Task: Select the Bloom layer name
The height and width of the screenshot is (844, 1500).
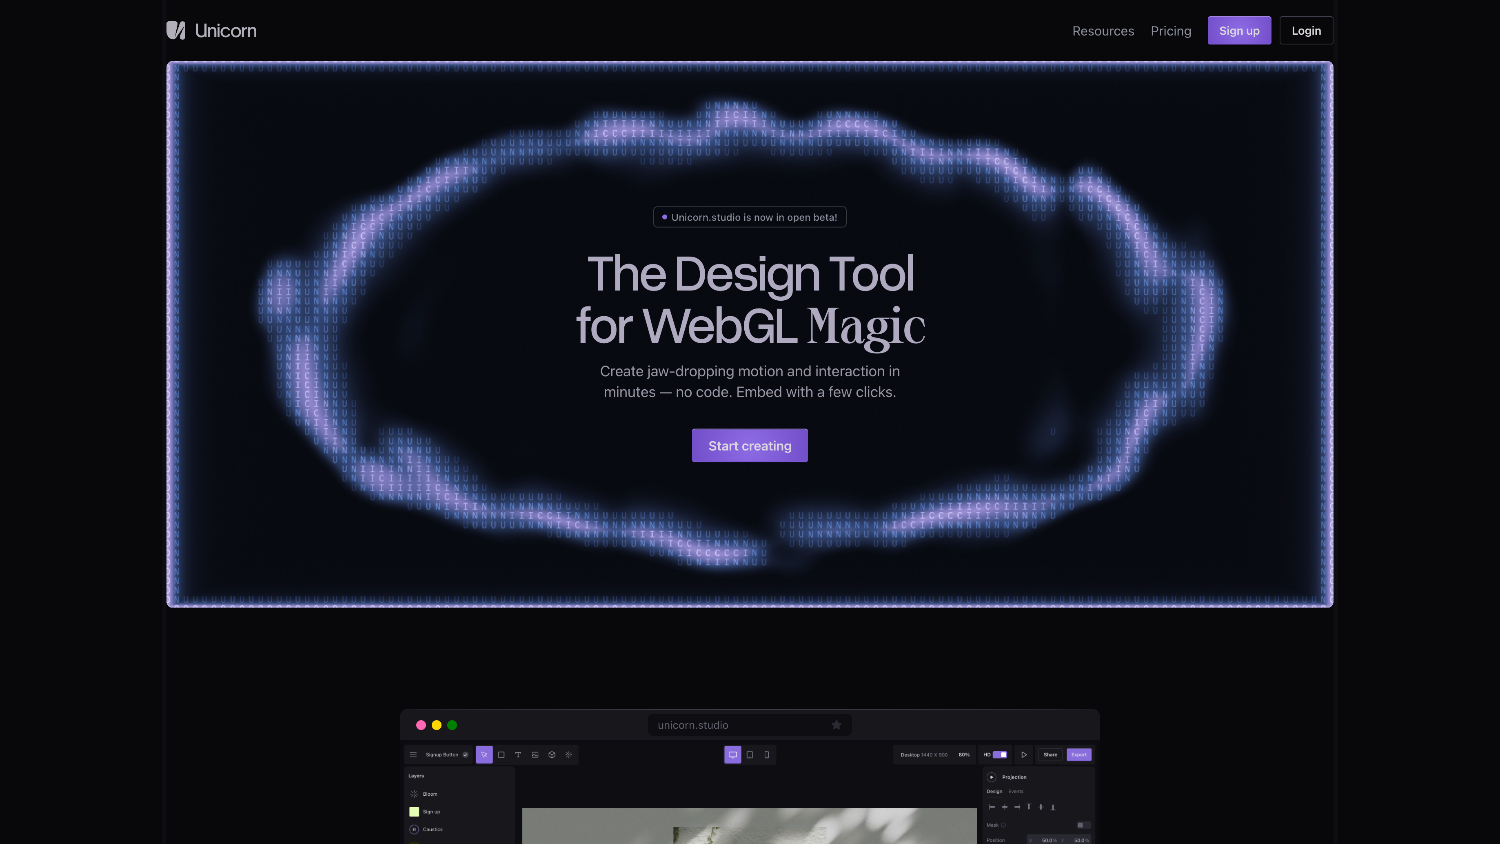Action: pos(430,794)
